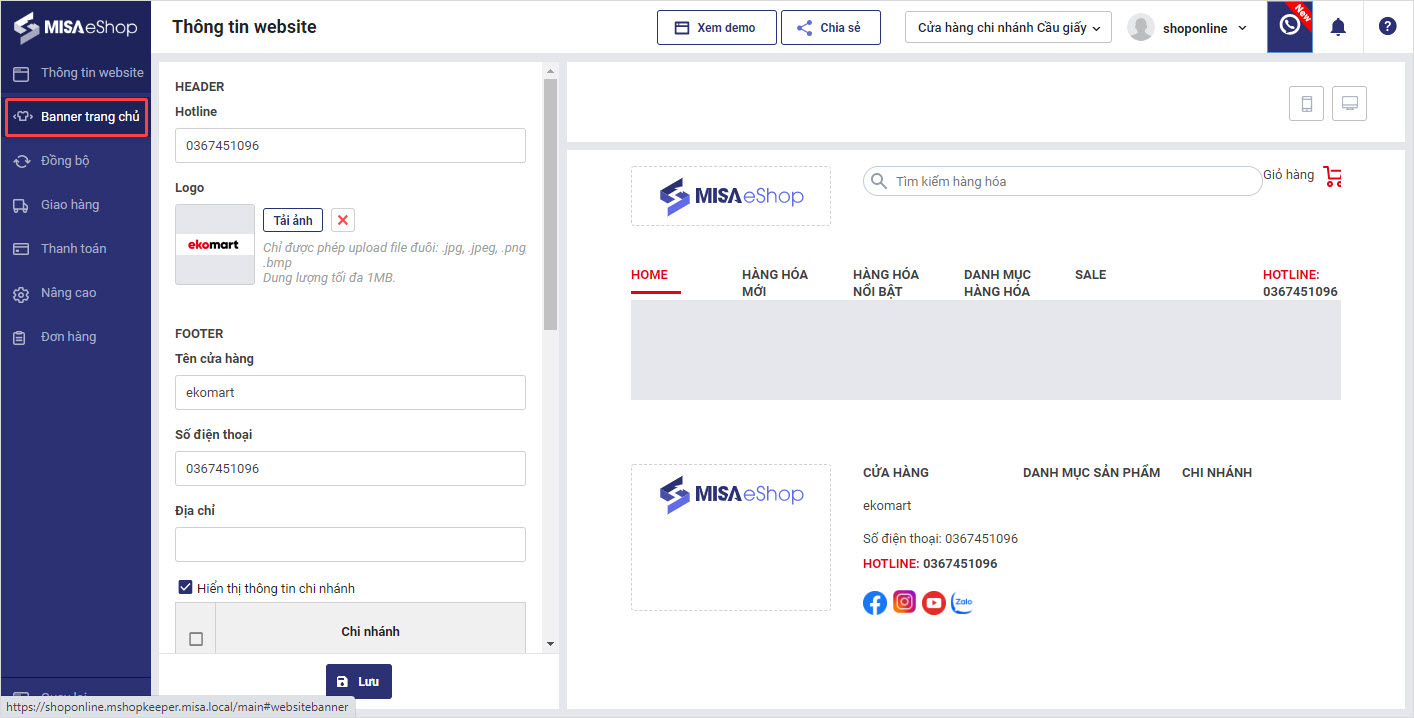Image resolution: width=1414 pixels, height=718 pixels.
Task: Click the ekomart footer store name
Action: (887, 506)
